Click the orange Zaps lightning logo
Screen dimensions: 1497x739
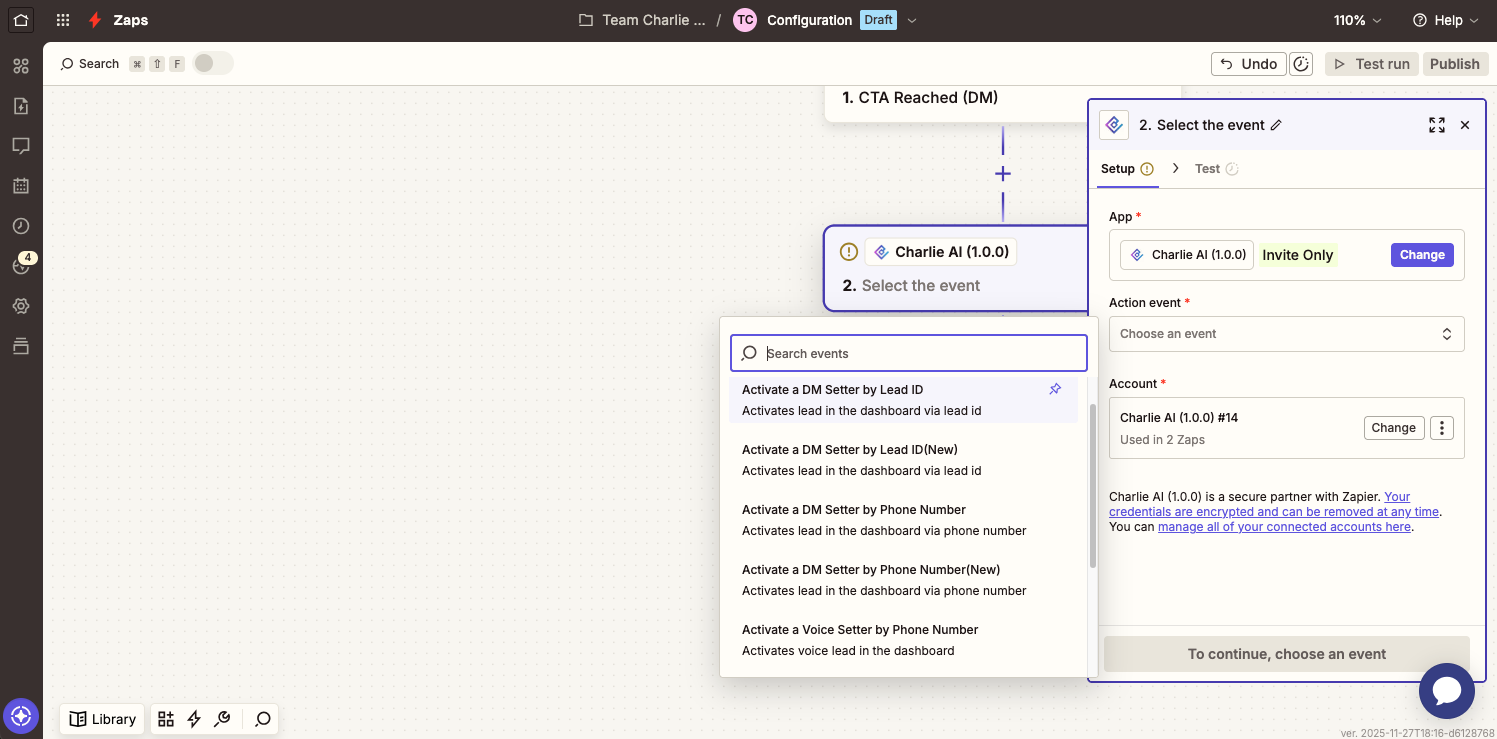point(95,20)
